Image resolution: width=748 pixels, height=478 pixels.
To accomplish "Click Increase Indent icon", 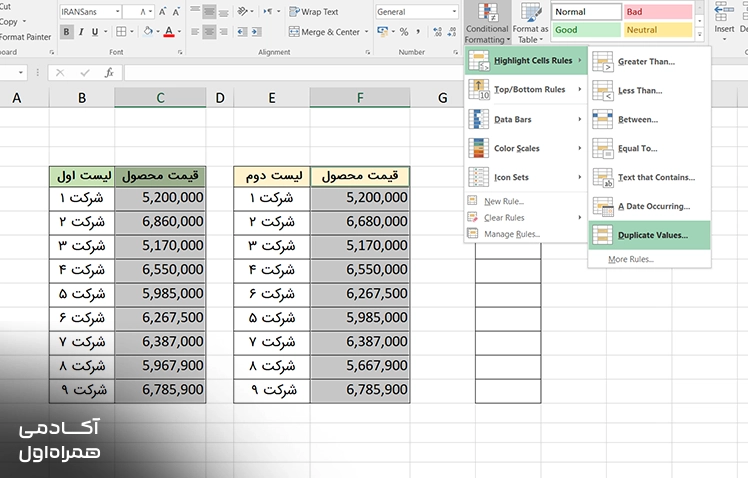I will tap(257, 32).
